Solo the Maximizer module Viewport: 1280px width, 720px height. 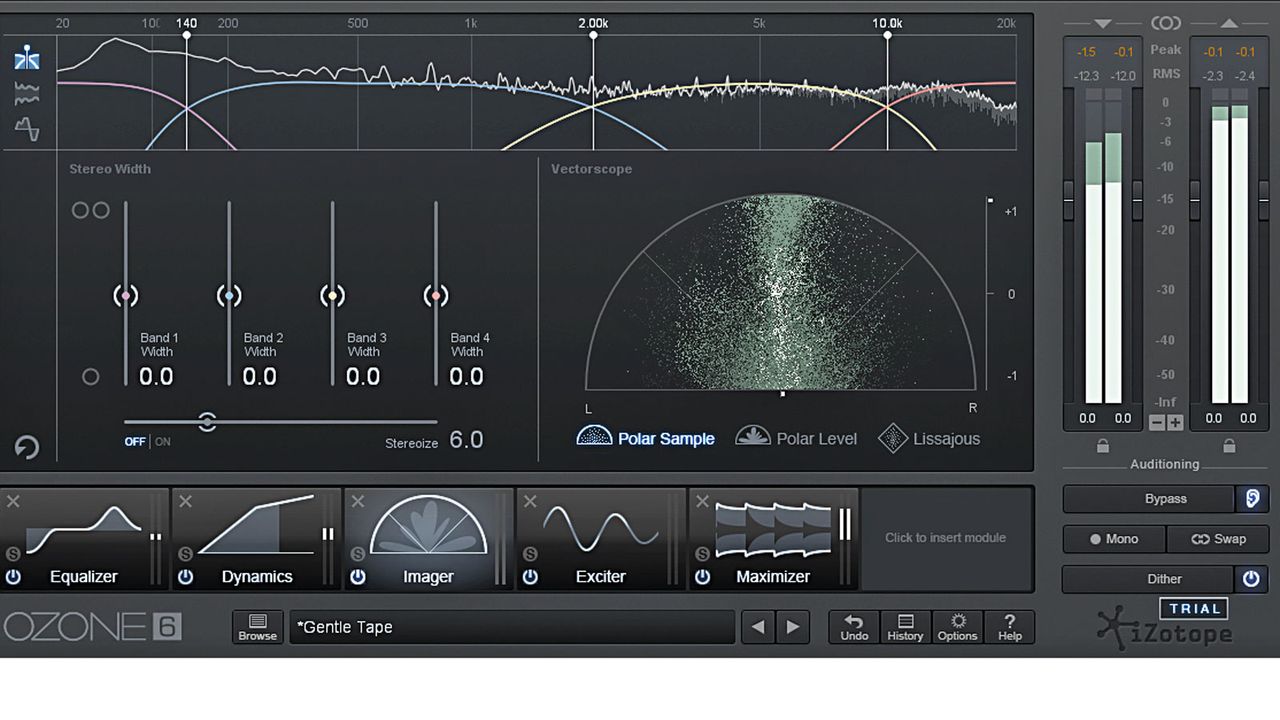coord(702,553)
